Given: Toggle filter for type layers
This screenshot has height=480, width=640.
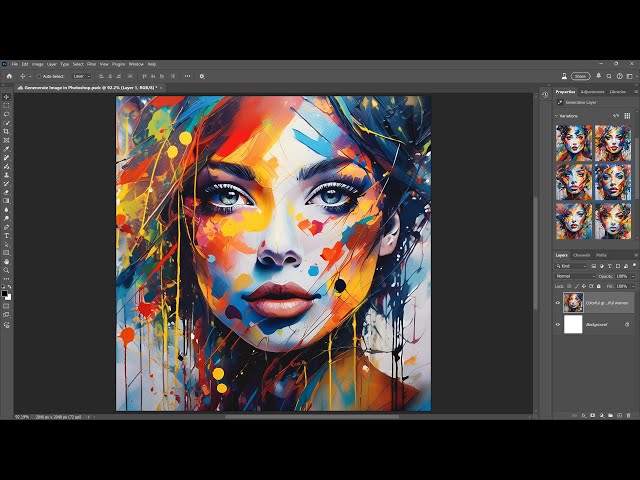Looking at the screenshot, I should tap(609, 266).
